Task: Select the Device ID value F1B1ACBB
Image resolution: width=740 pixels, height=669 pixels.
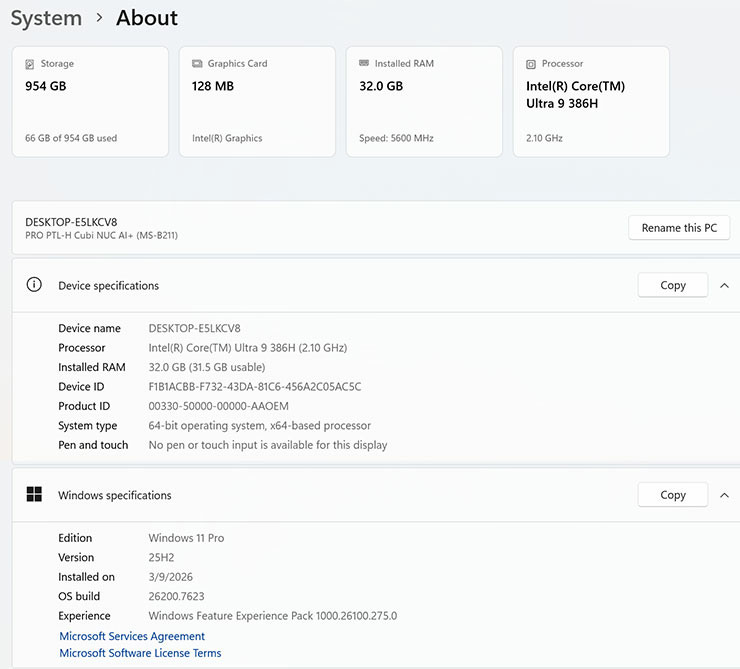Action: [255, 386]
